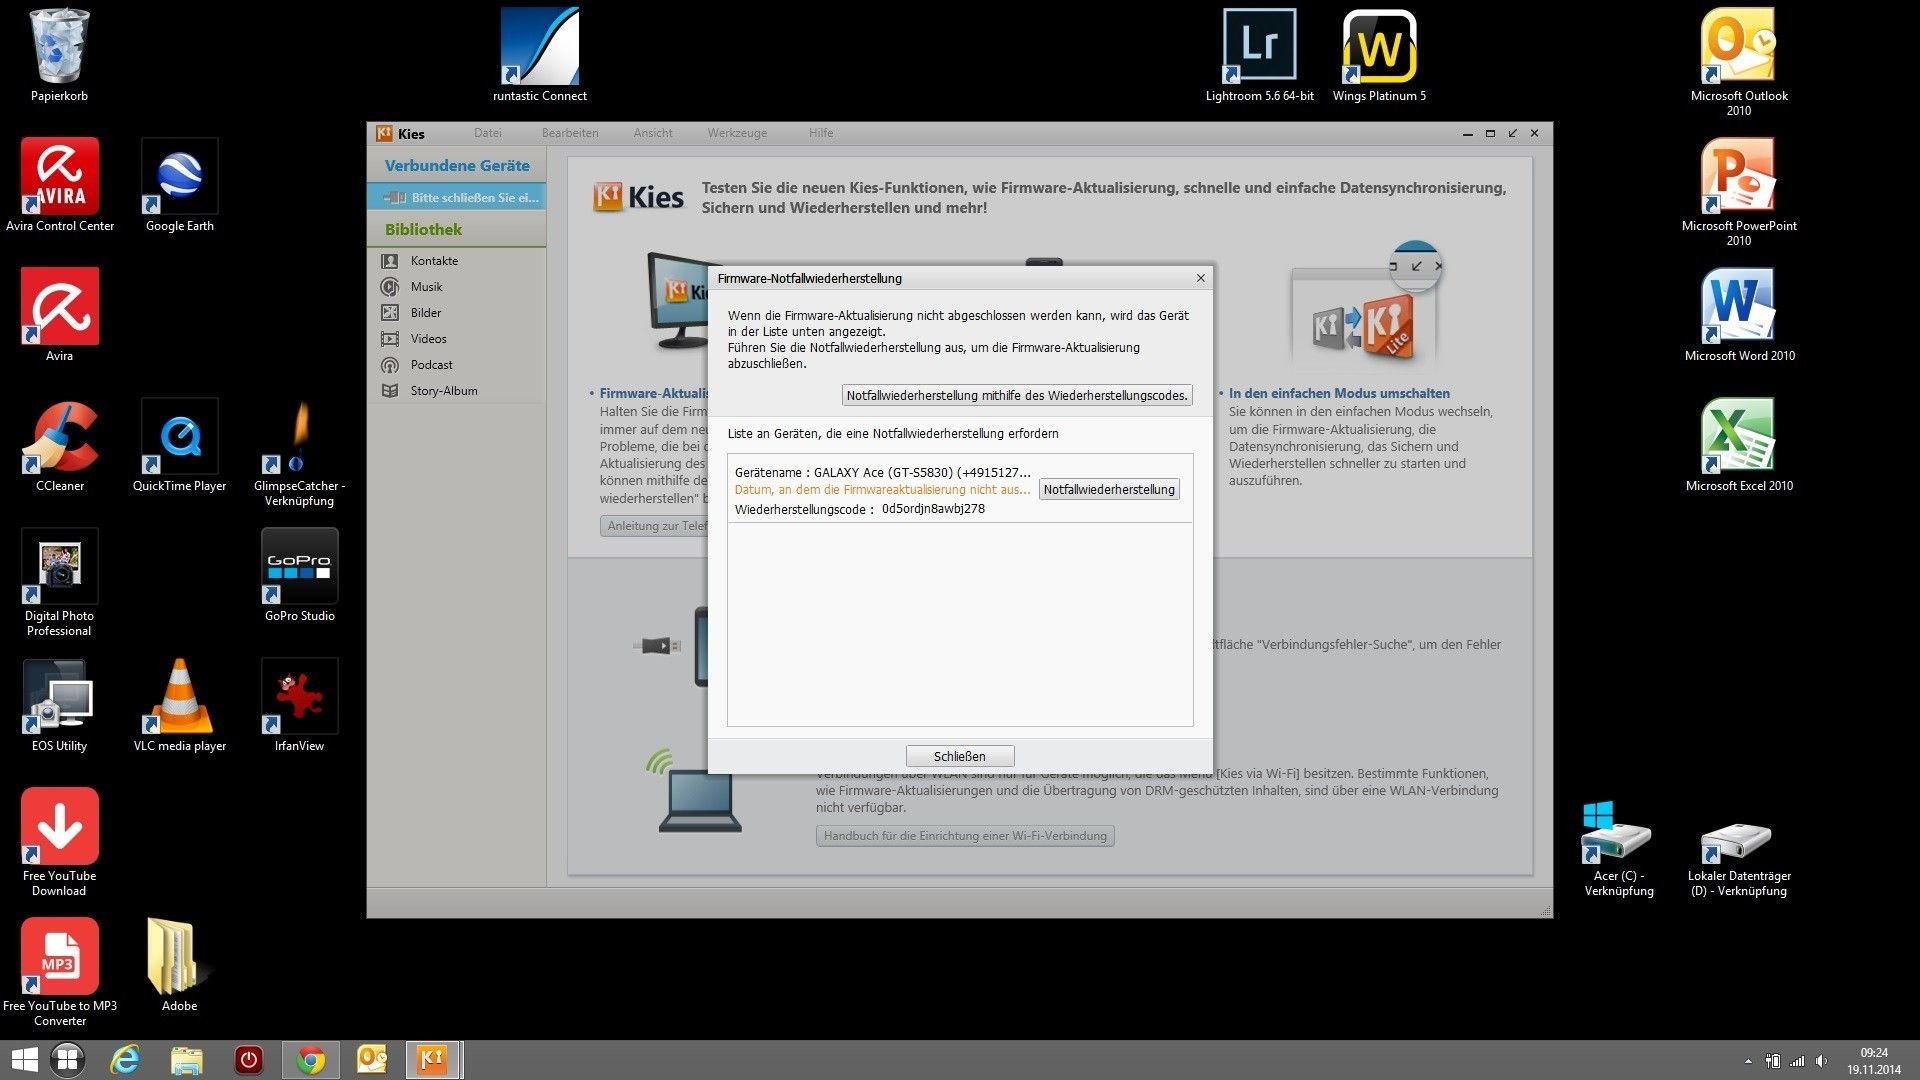Screen dimensions: 1920x1080
Task: Open Avira Control Center shortcut
Action: point(60,185)
